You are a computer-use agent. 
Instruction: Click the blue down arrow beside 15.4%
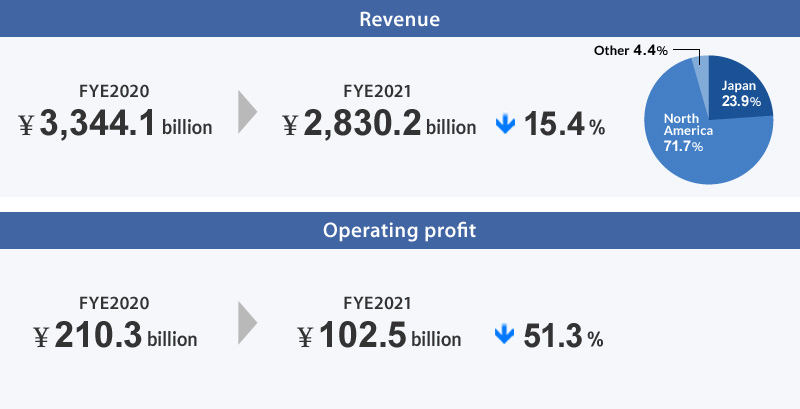click(x=505, y=124)
